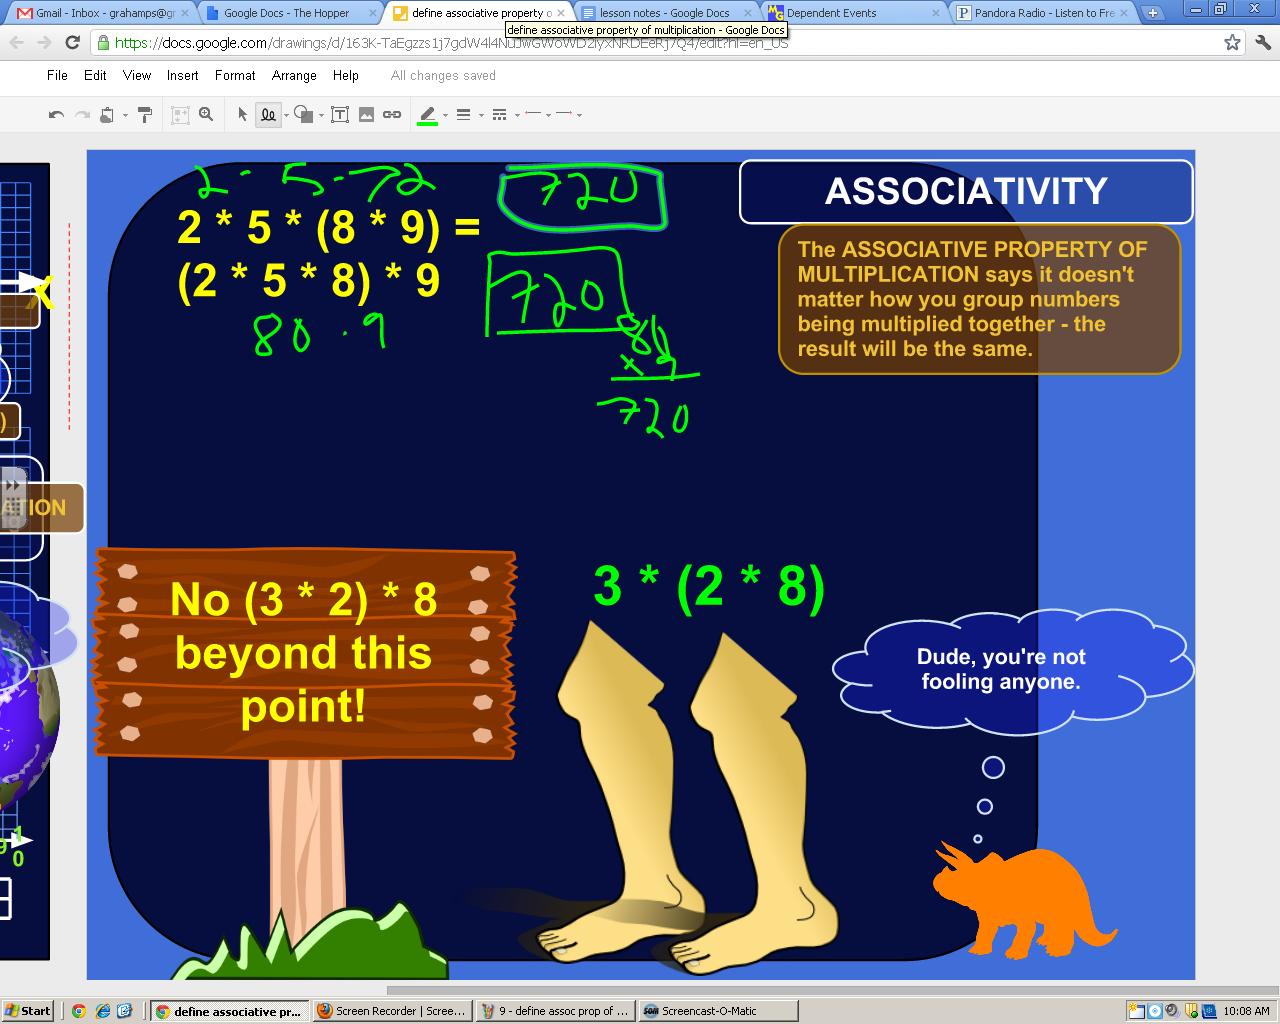The image size is (1280, 1024).
Task: Open the Chrome wrench menu
Action: 1261,42
